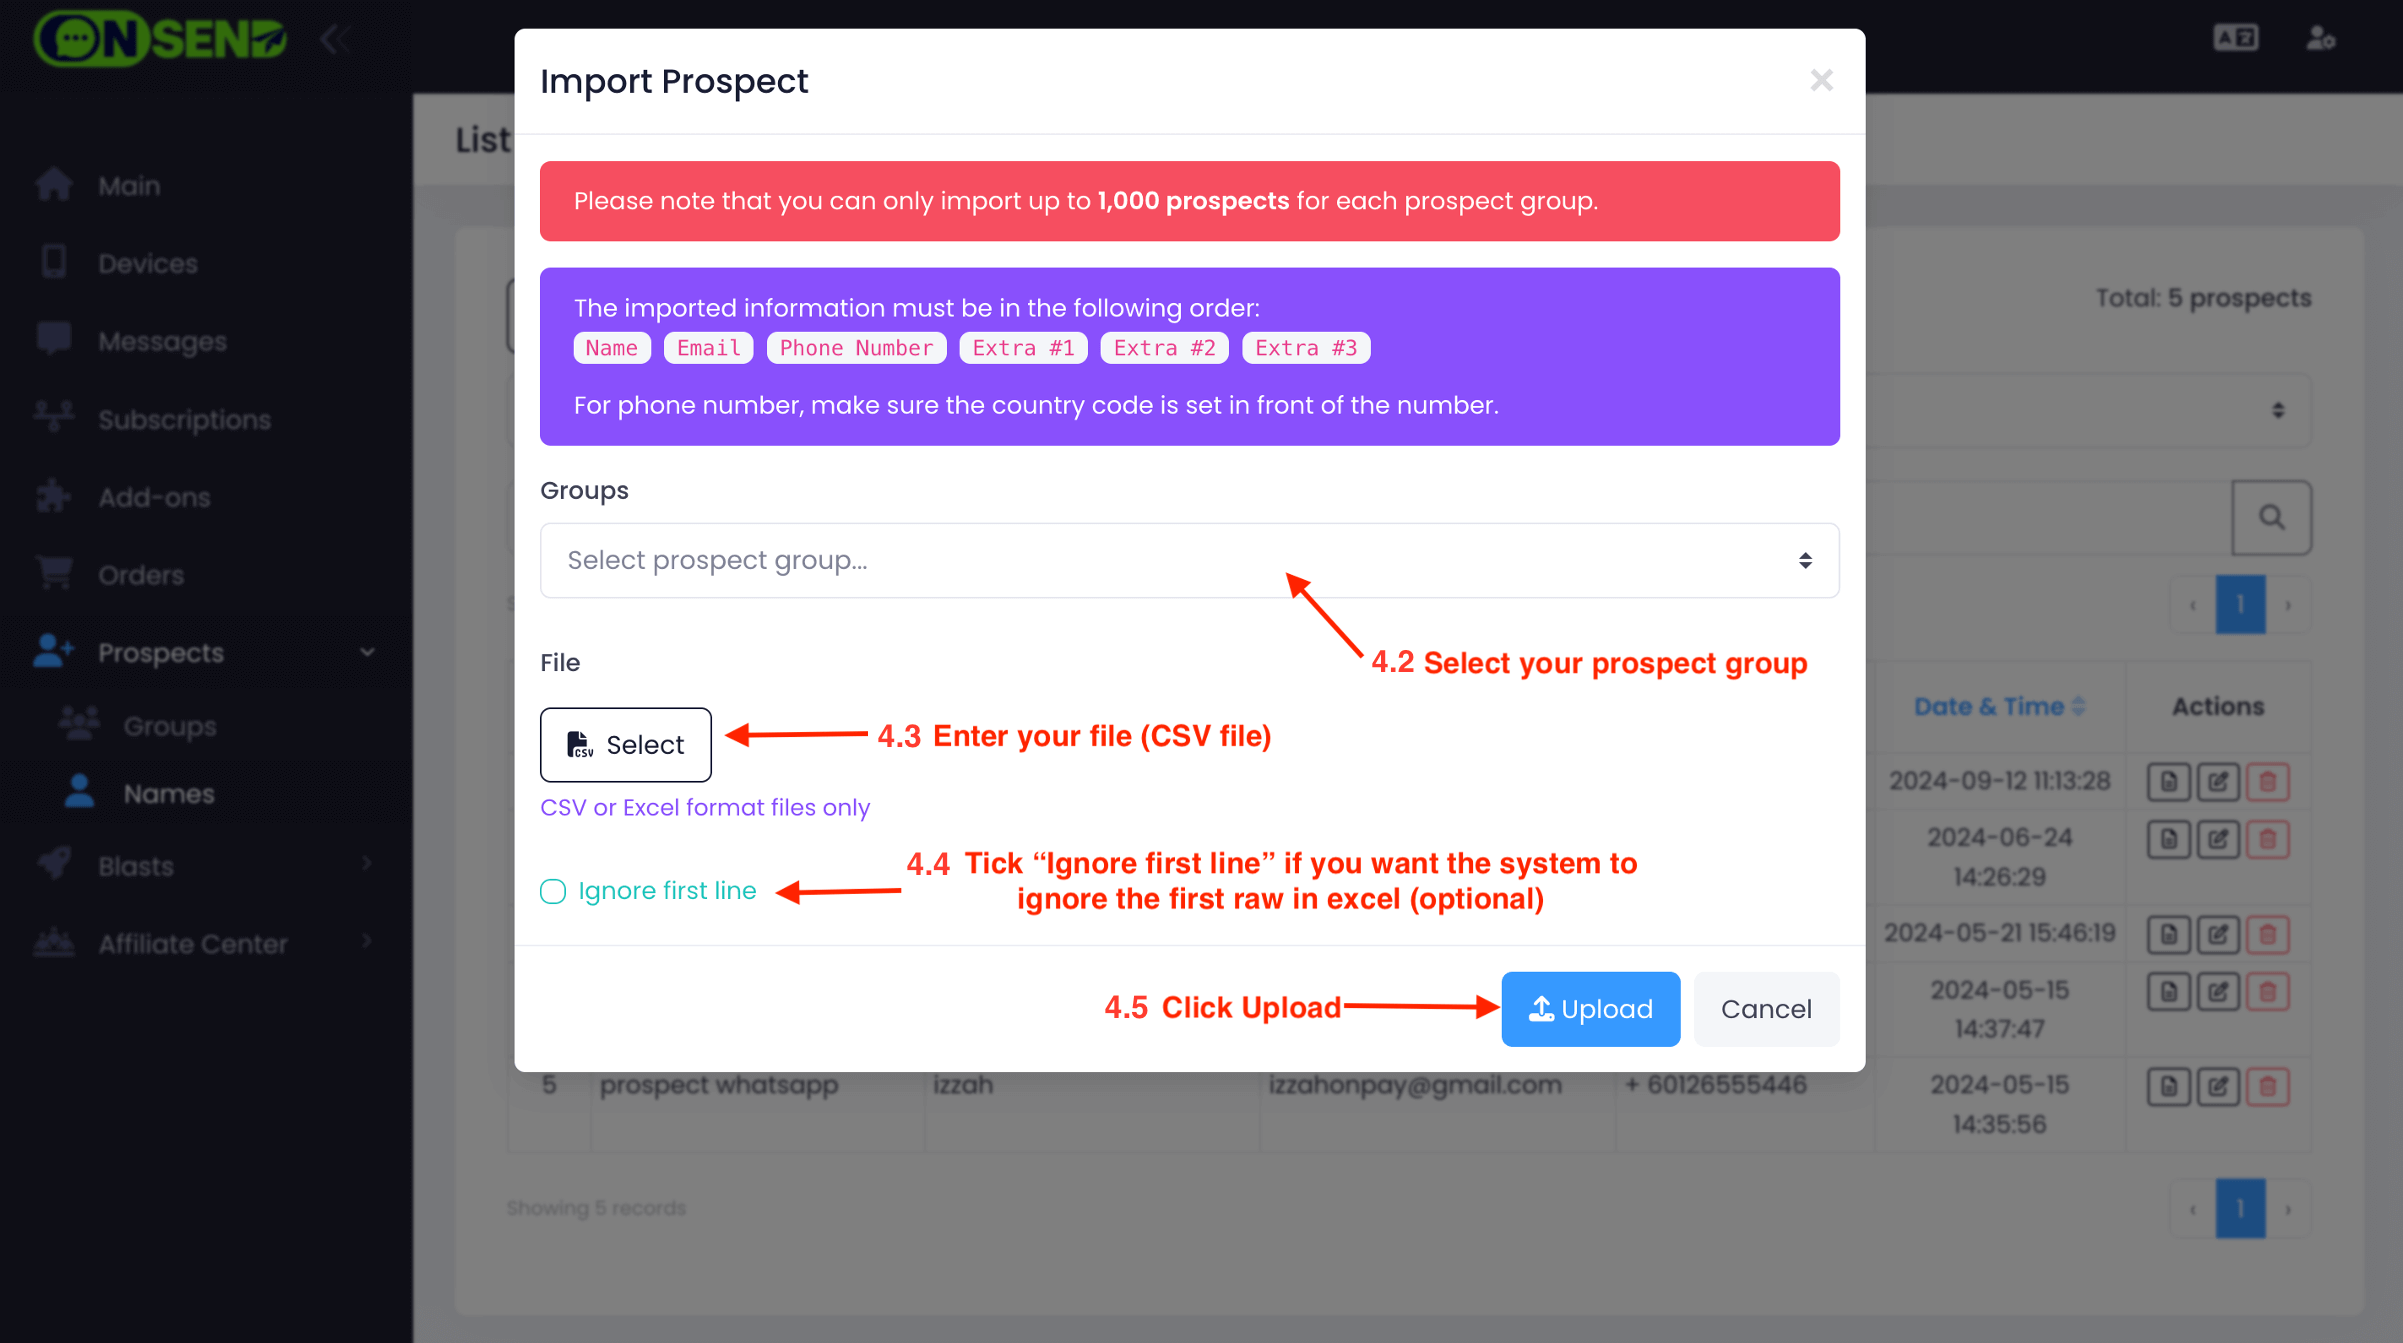The height and width of the screenshot is (1343, 2403).
Task: Collapse the sidebar with double-chevron icon
Action: pyautogui.click(x=334, y=40)
